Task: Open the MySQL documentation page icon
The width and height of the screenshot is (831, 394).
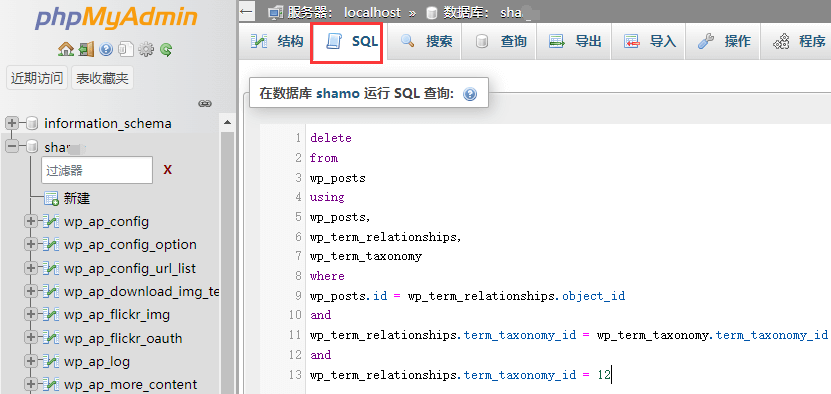Action: 126,49
